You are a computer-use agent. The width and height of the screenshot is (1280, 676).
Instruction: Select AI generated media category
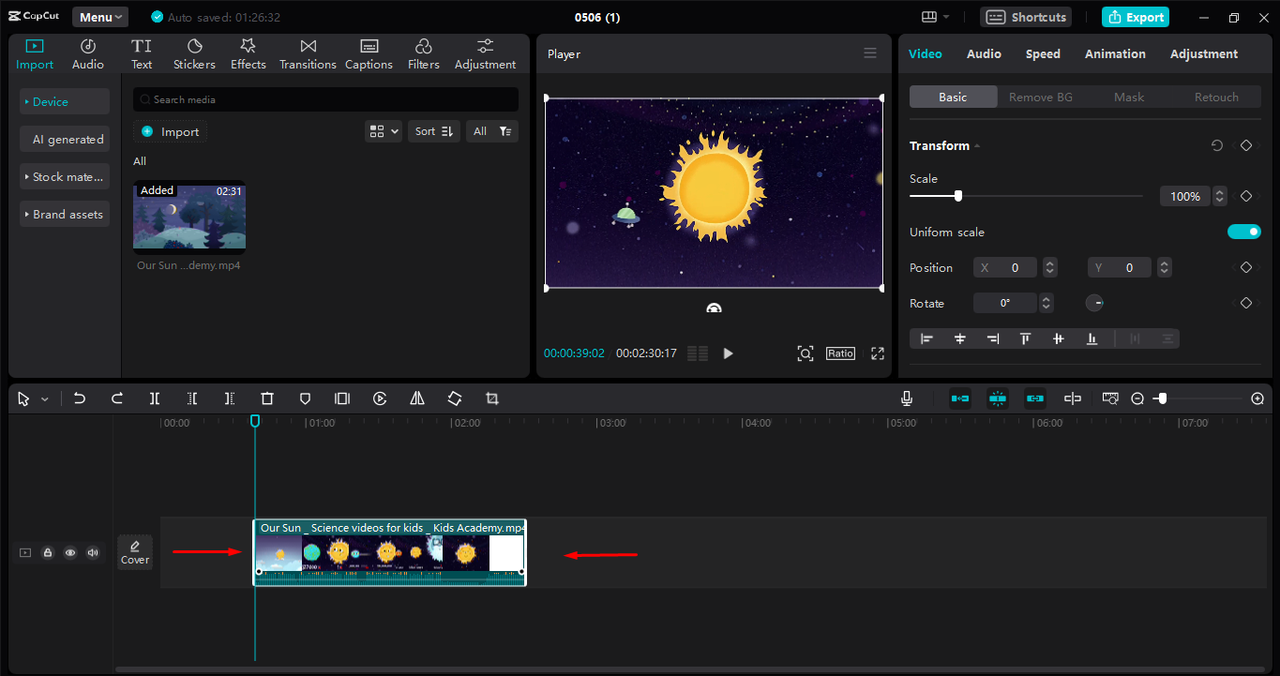[x=65, y=139]
